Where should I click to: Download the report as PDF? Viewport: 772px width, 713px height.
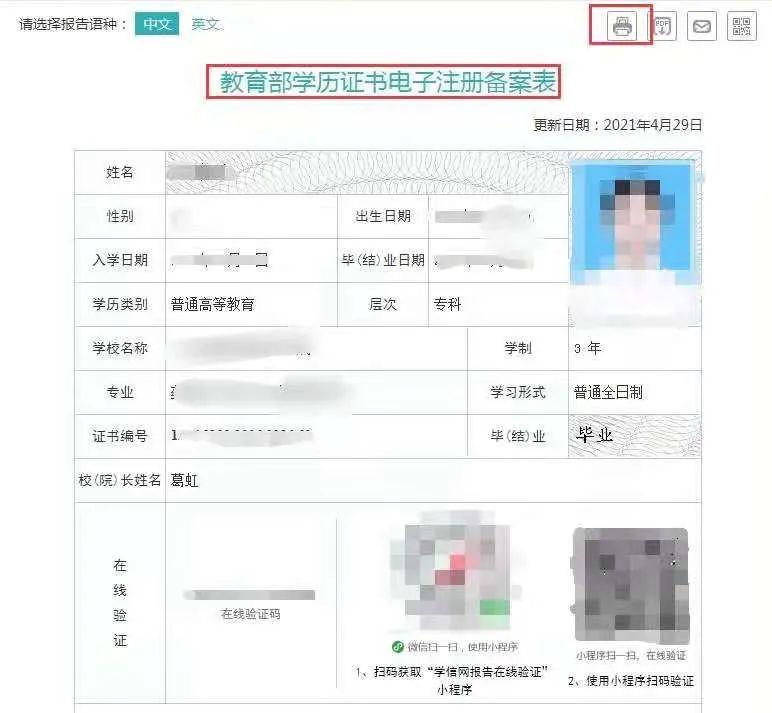[662, 26]
